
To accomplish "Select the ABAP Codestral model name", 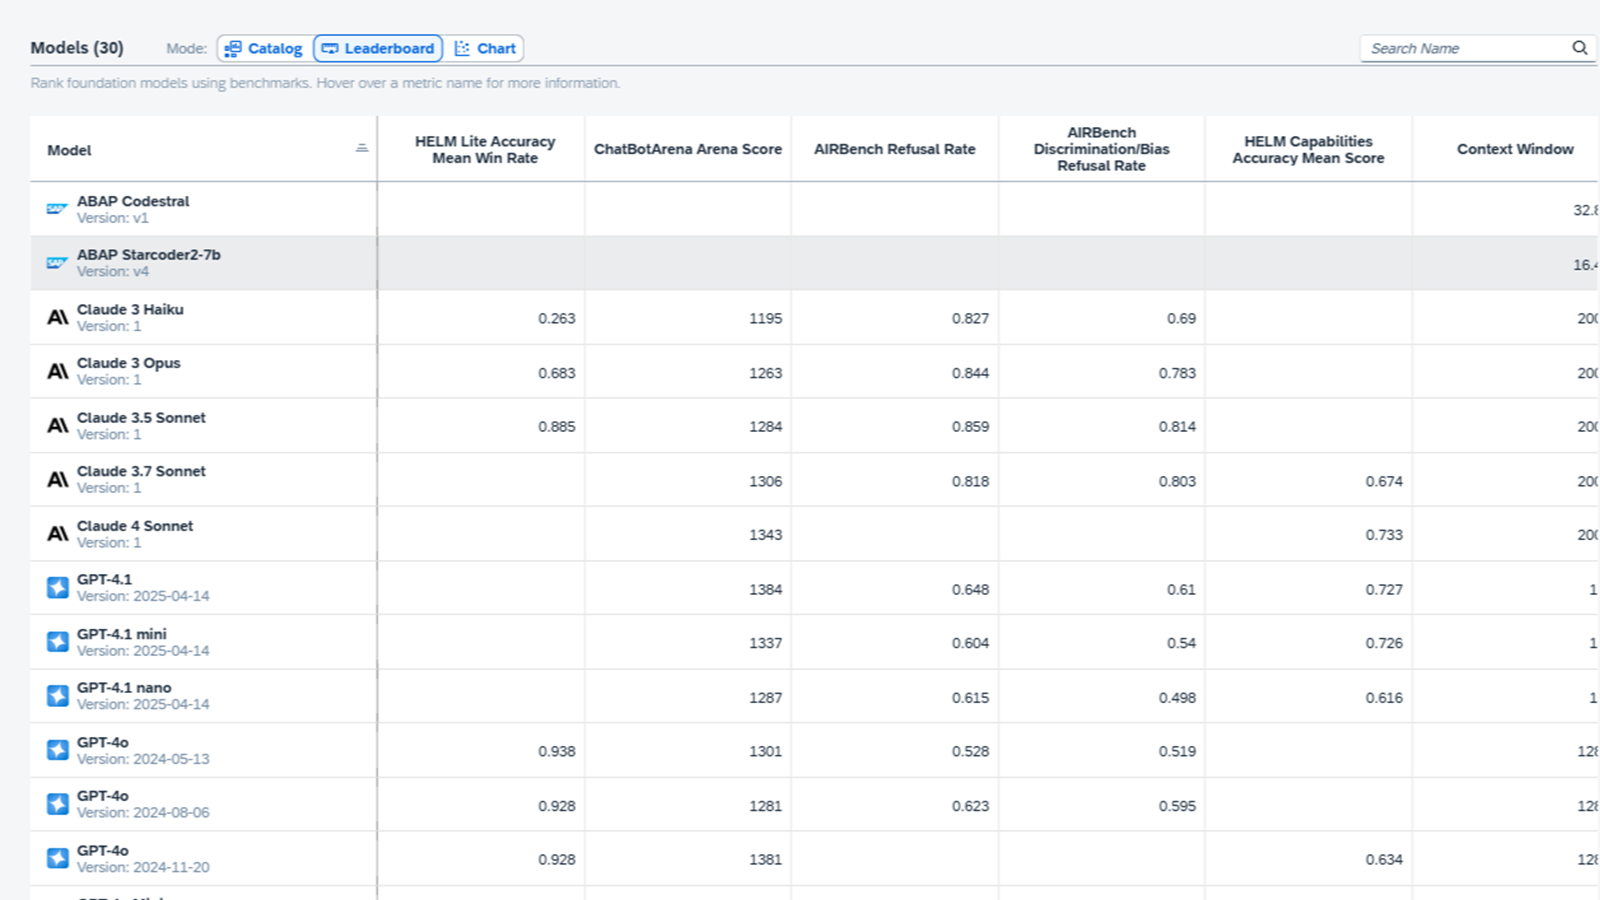I will [x=133, y=201].
